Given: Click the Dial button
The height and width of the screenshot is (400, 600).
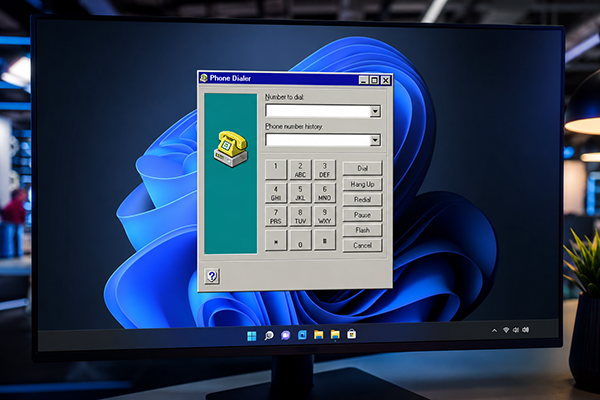Looking at the screenshot, I should 362,168.
